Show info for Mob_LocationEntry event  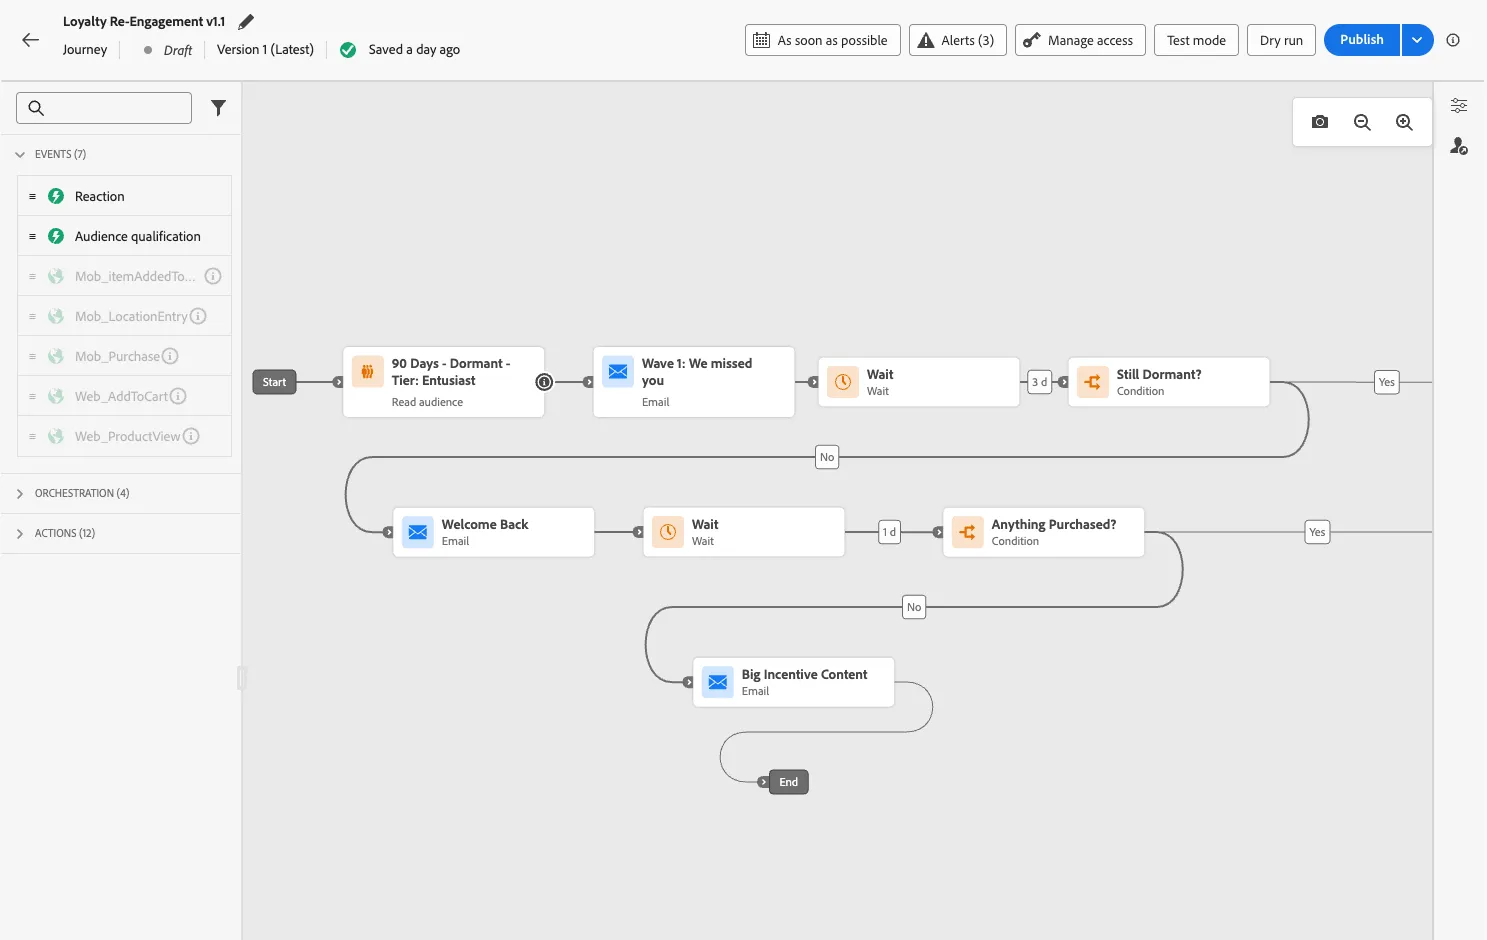tap(198, 316)
